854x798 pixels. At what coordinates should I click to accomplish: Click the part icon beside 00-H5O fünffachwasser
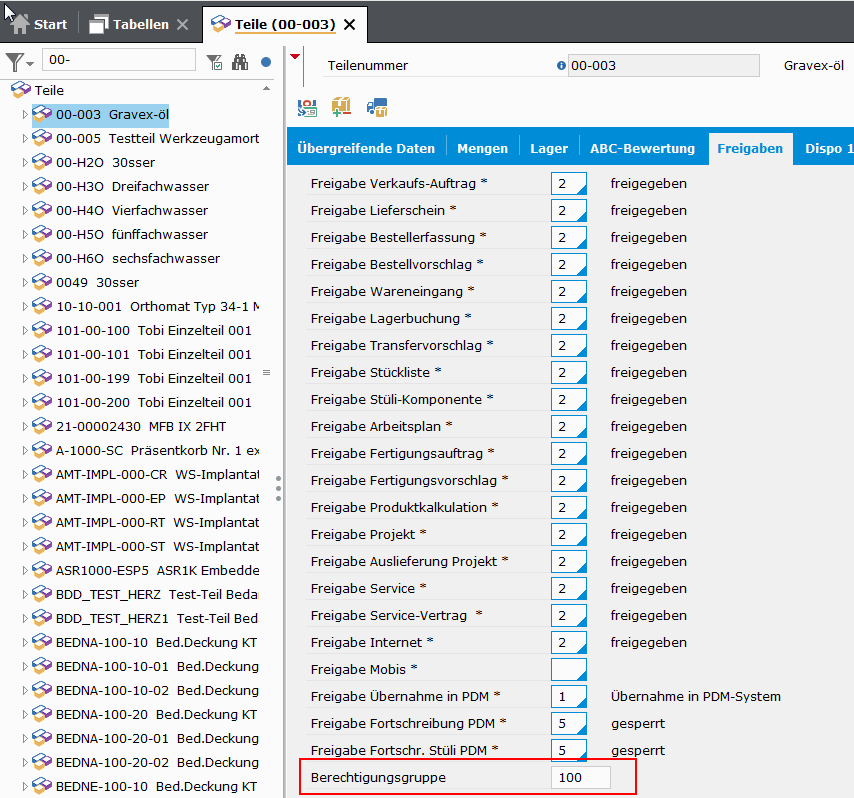(x=42, y=234)
